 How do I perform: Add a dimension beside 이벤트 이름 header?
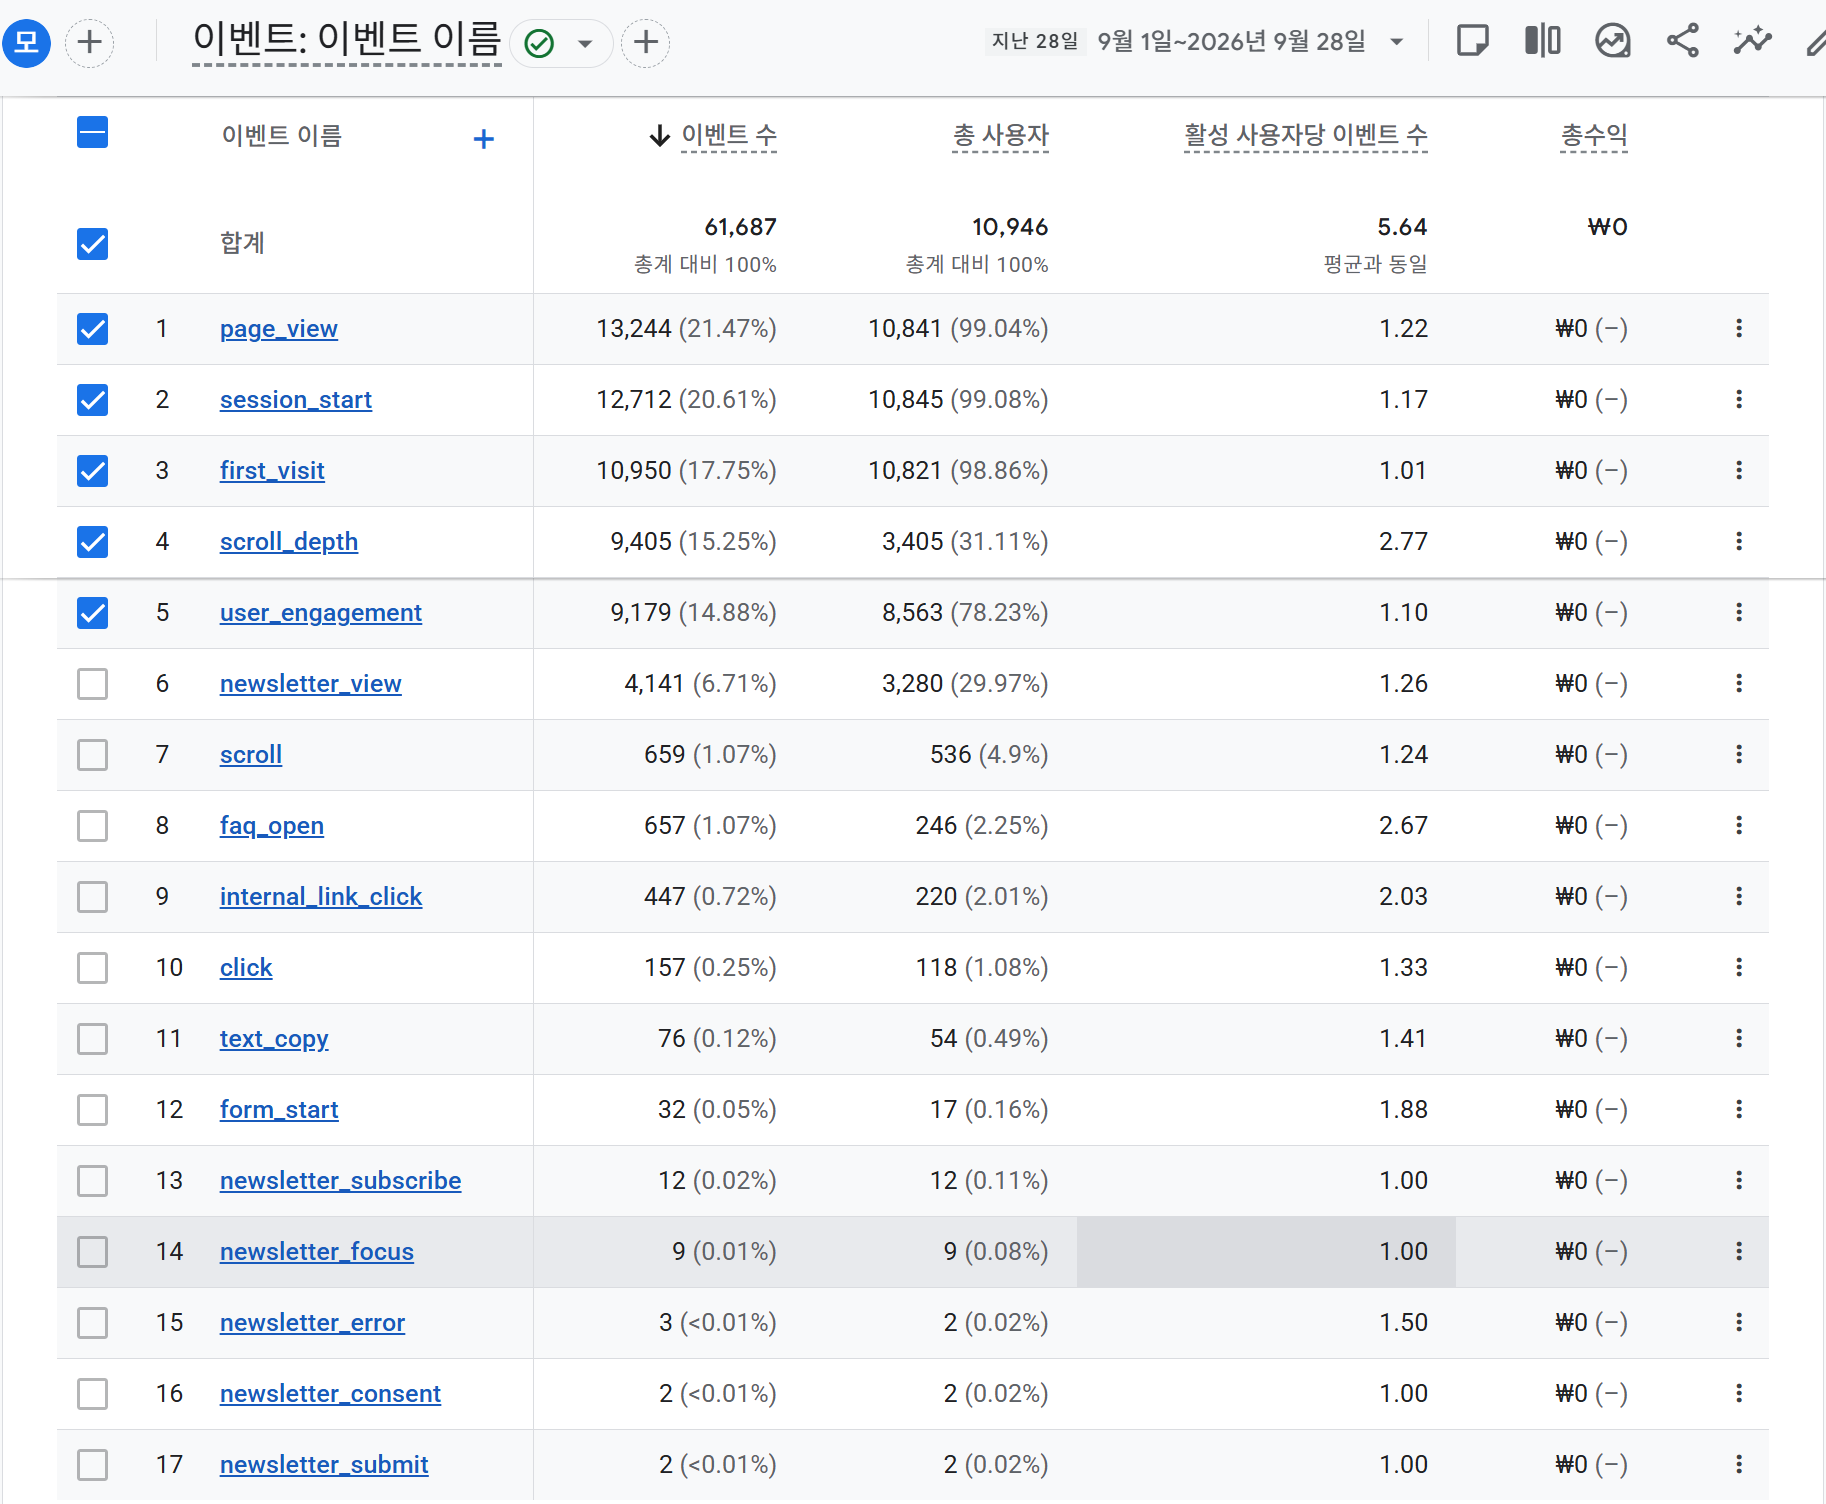click(484, 139)
